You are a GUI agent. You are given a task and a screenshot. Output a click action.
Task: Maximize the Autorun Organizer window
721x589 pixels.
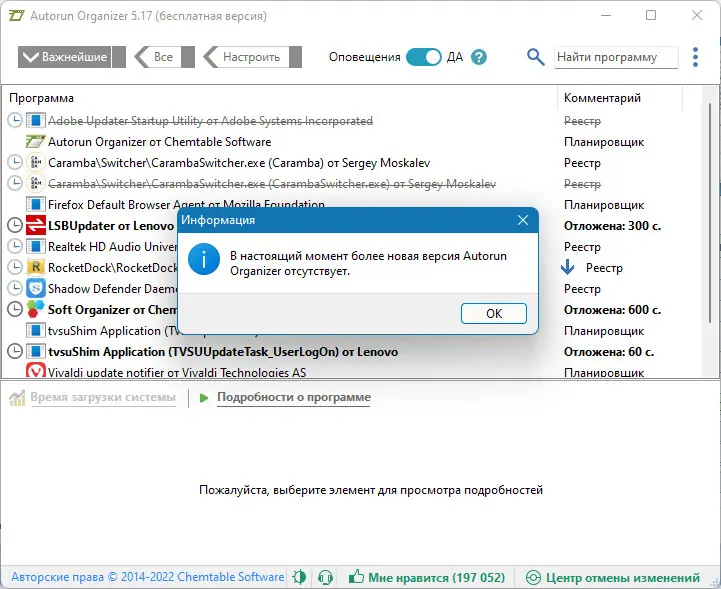(651, 16)
